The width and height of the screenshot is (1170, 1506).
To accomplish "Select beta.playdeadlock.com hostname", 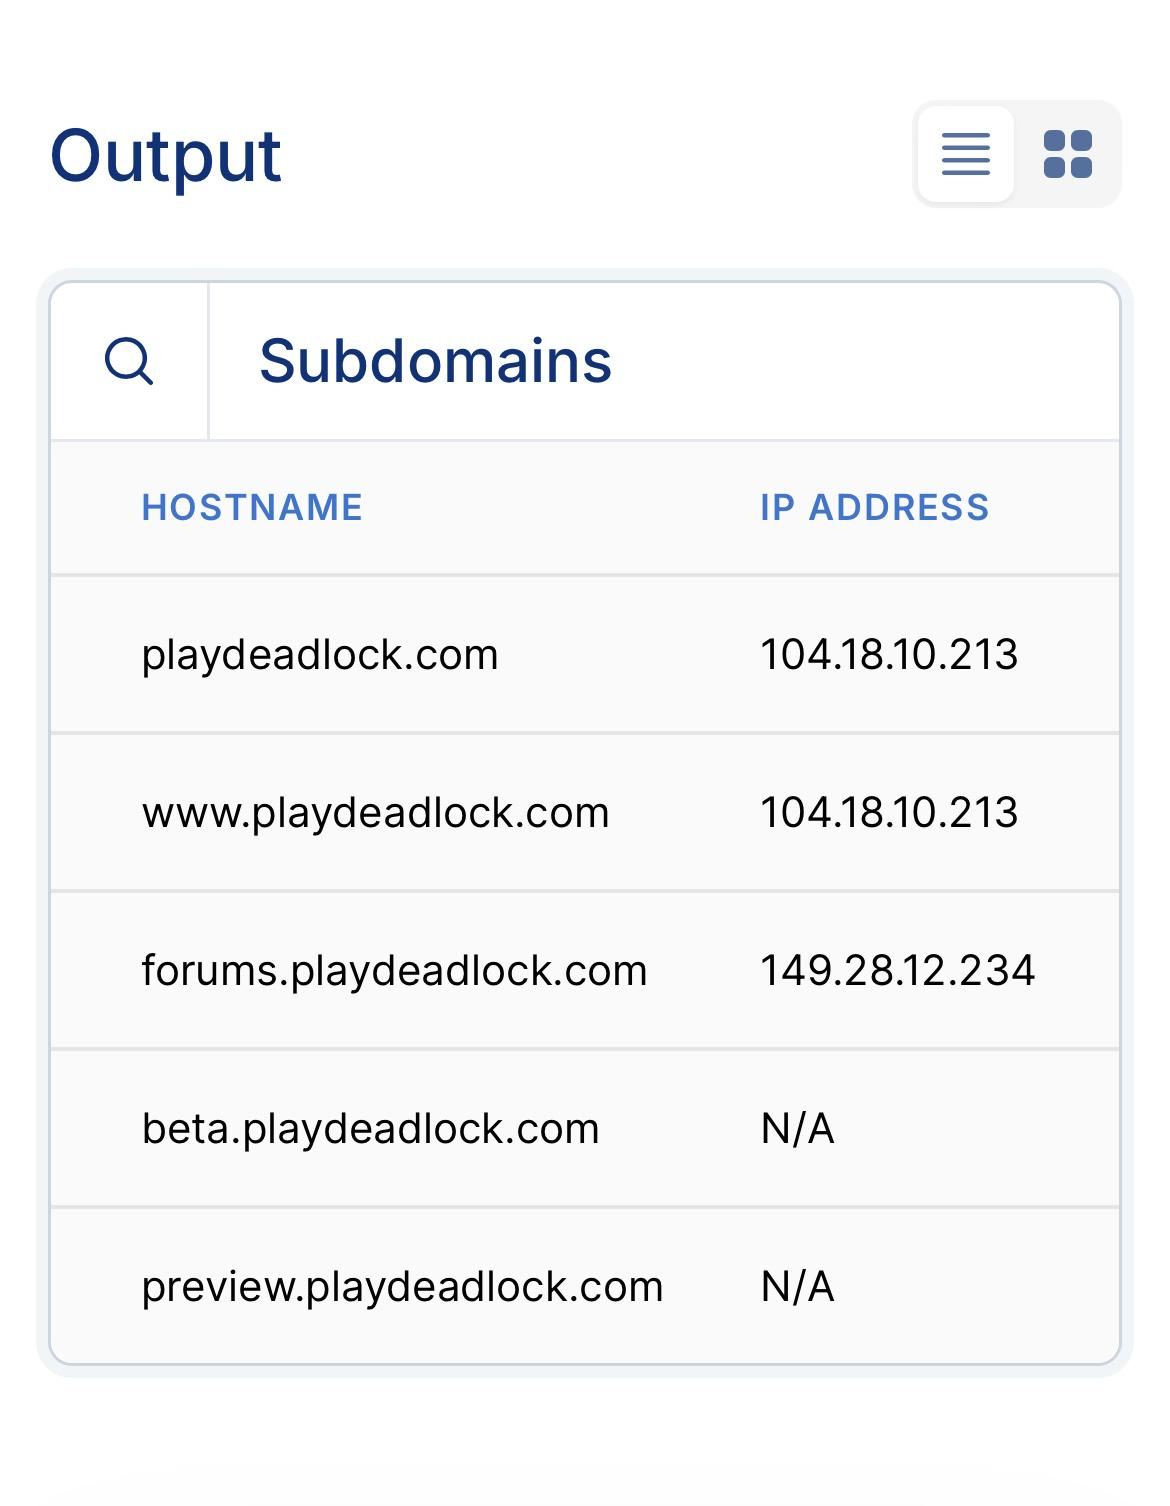I will click(x=371, y=1128).
